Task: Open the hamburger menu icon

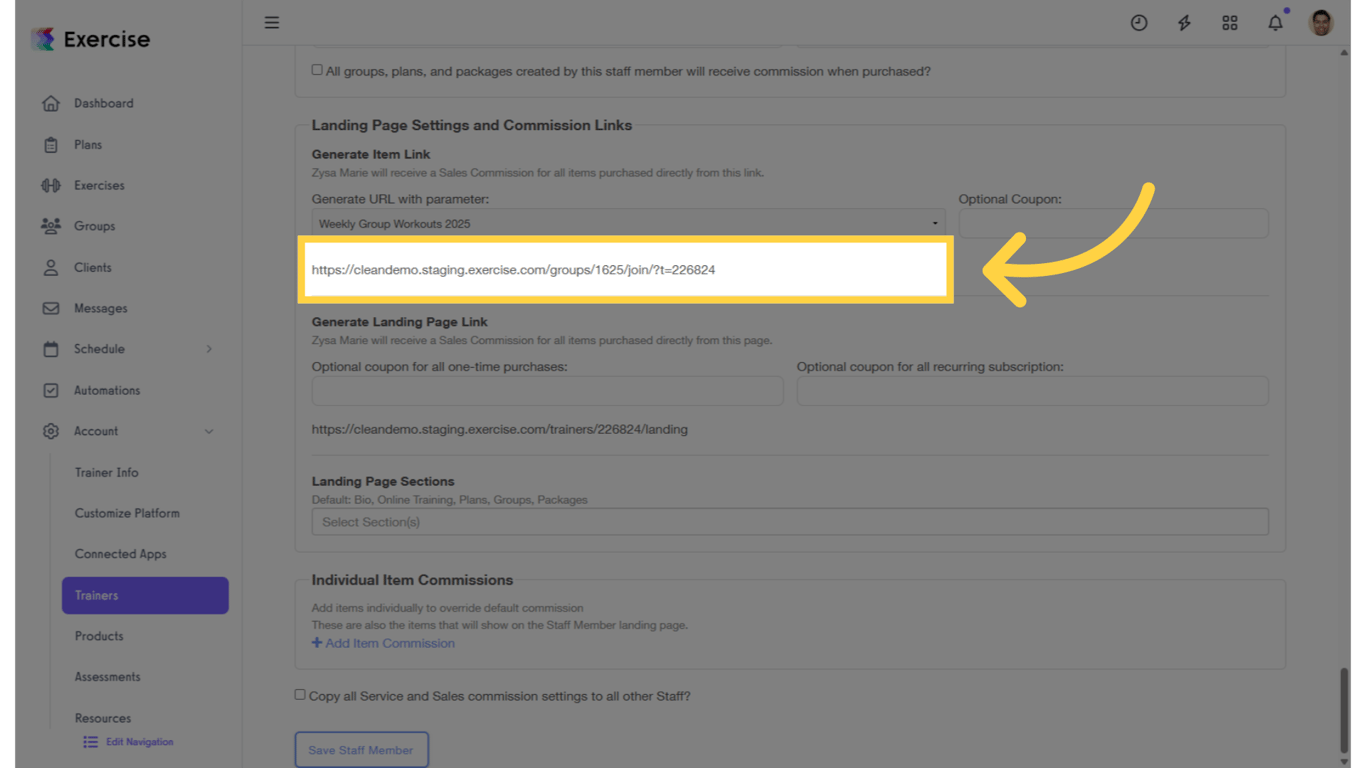Action: coord(272,22)
